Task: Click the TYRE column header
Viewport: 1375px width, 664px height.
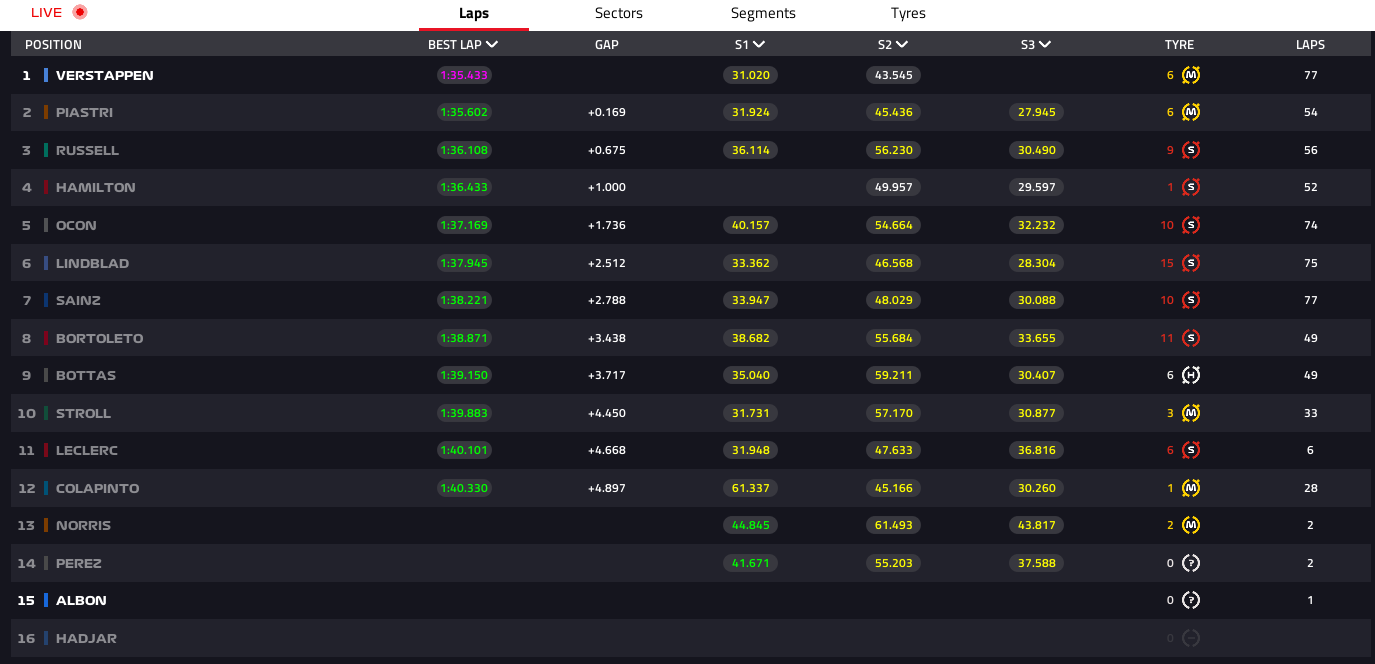Action: coord(1179,44)
